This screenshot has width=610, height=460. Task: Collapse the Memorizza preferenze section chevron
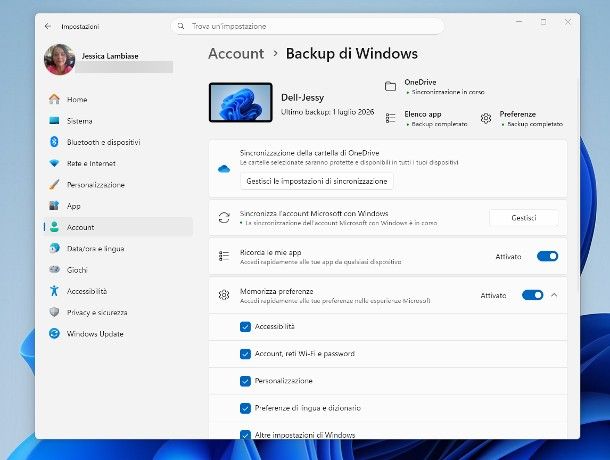point(554,295)
